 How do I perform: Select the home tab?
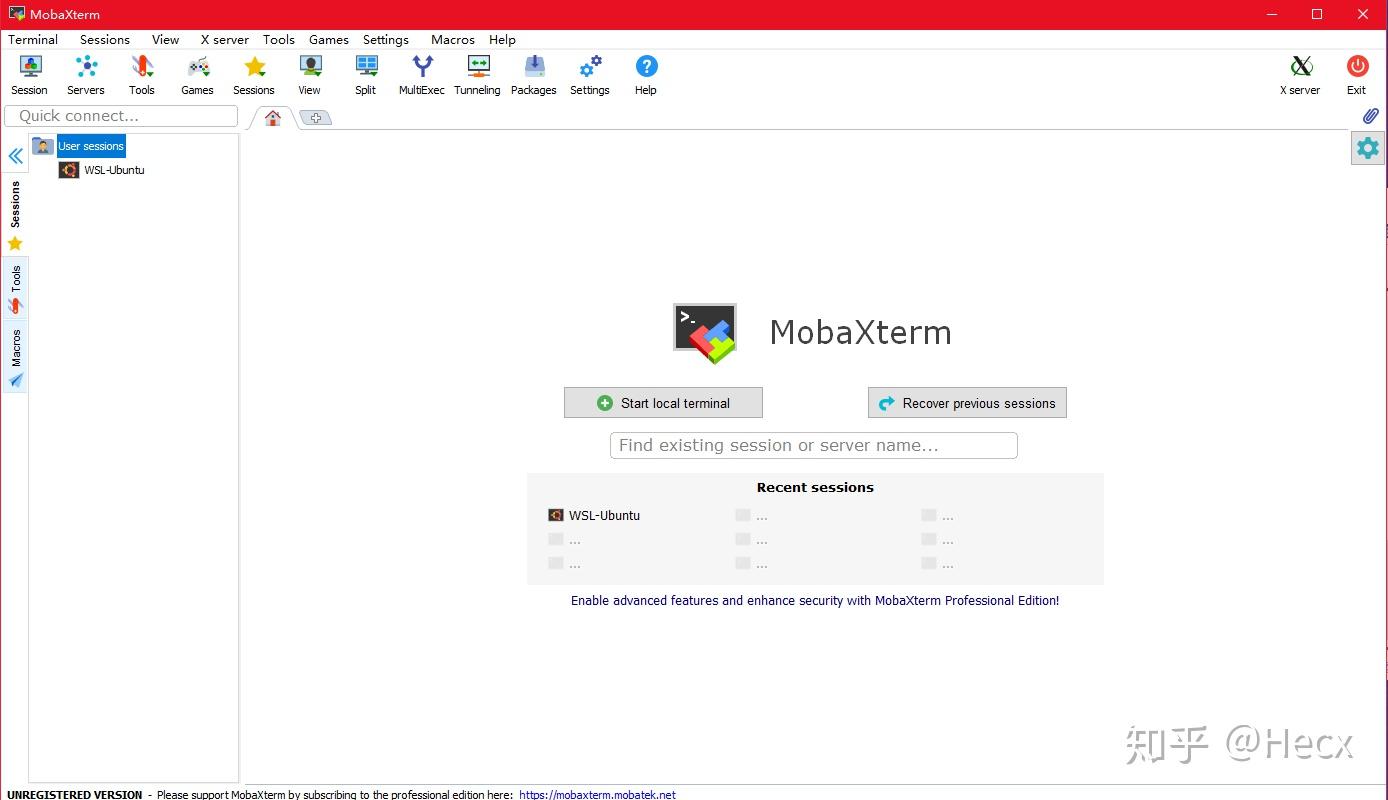coord(271,117)
